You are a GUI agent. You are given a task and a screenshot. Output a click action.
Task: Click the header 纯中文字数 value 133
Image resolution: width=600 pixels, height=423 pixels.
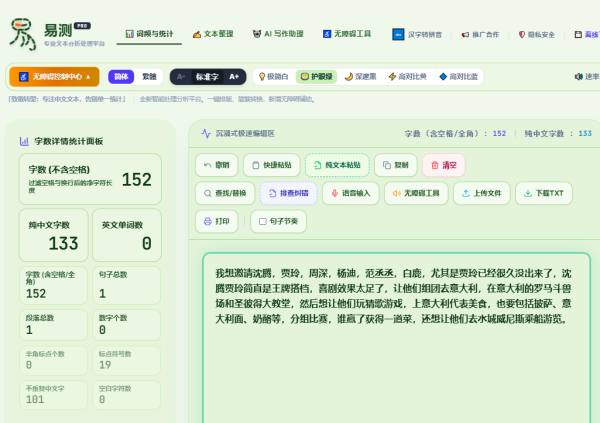click(x=585, y=134)
